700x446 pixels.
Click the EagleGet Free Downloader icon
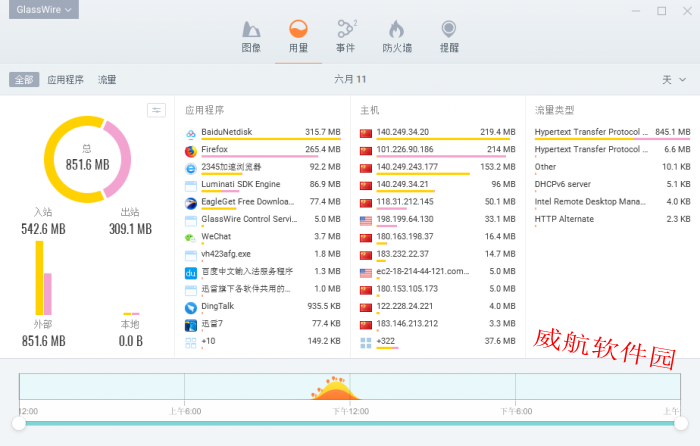[191, 204]
